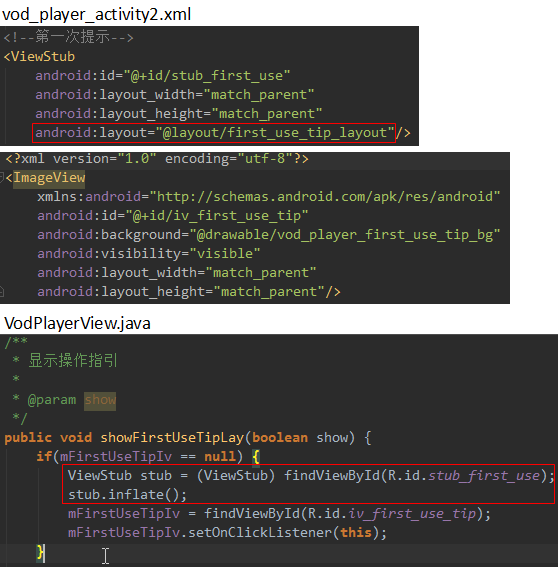Screen dimensions: 558x567
Task: Click the android:id="@+id/iv_first_use_tip" line
Action: tap(172, 216)
